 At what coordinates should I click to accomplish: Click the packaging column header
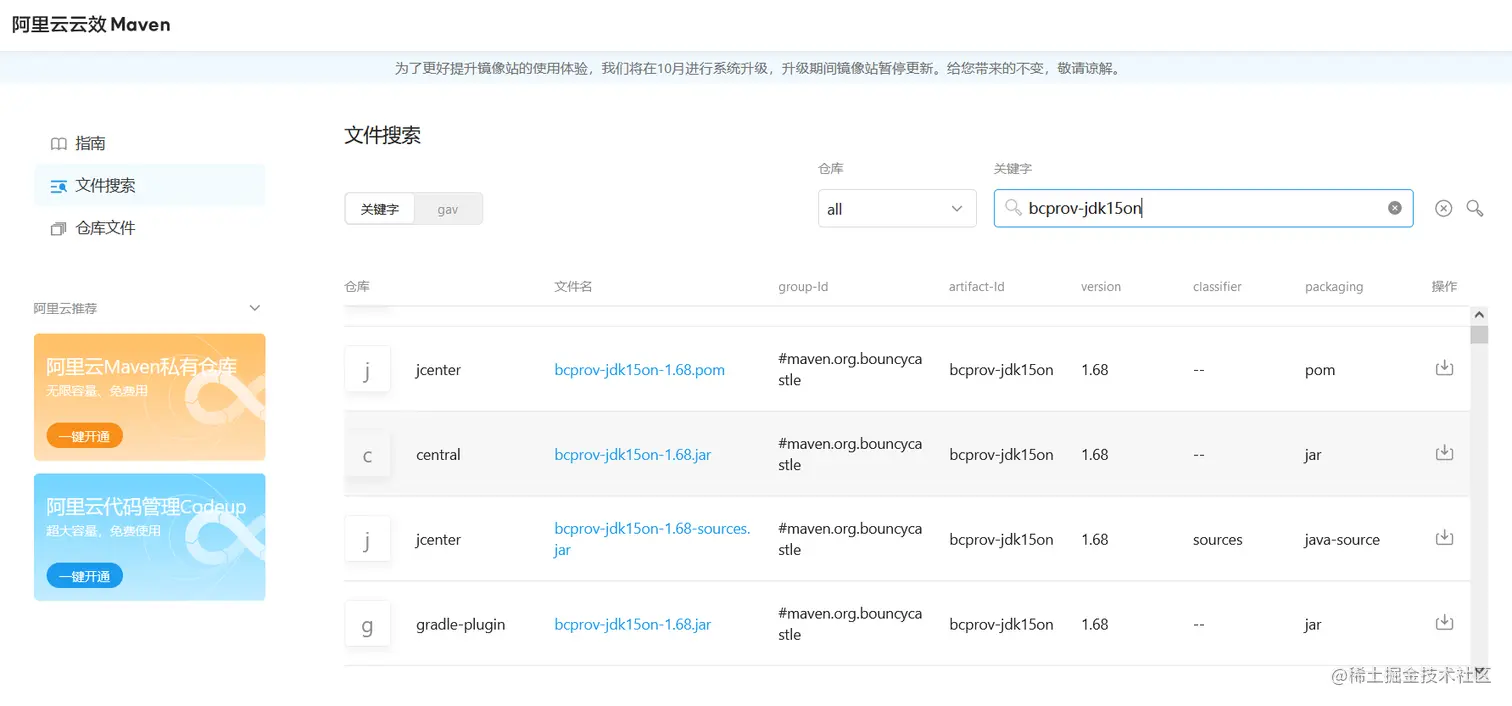click(1334, 286)
